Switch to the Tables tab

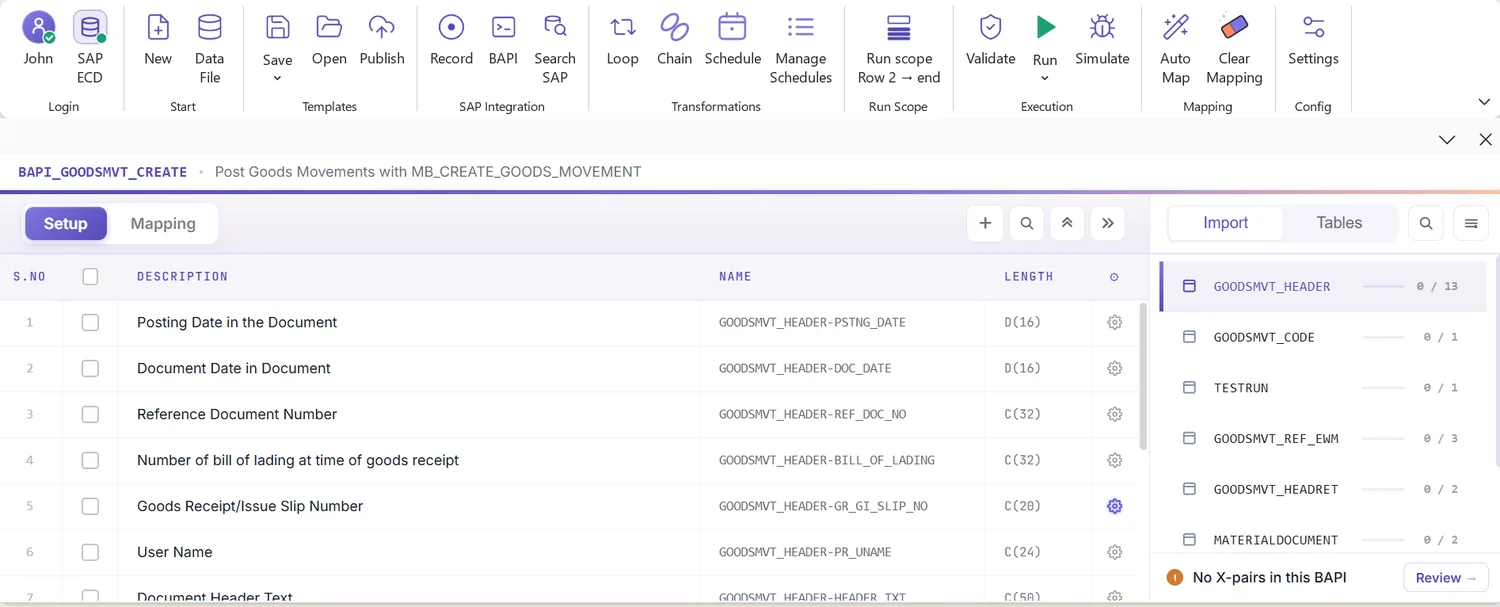click(x=1339, y=223)
